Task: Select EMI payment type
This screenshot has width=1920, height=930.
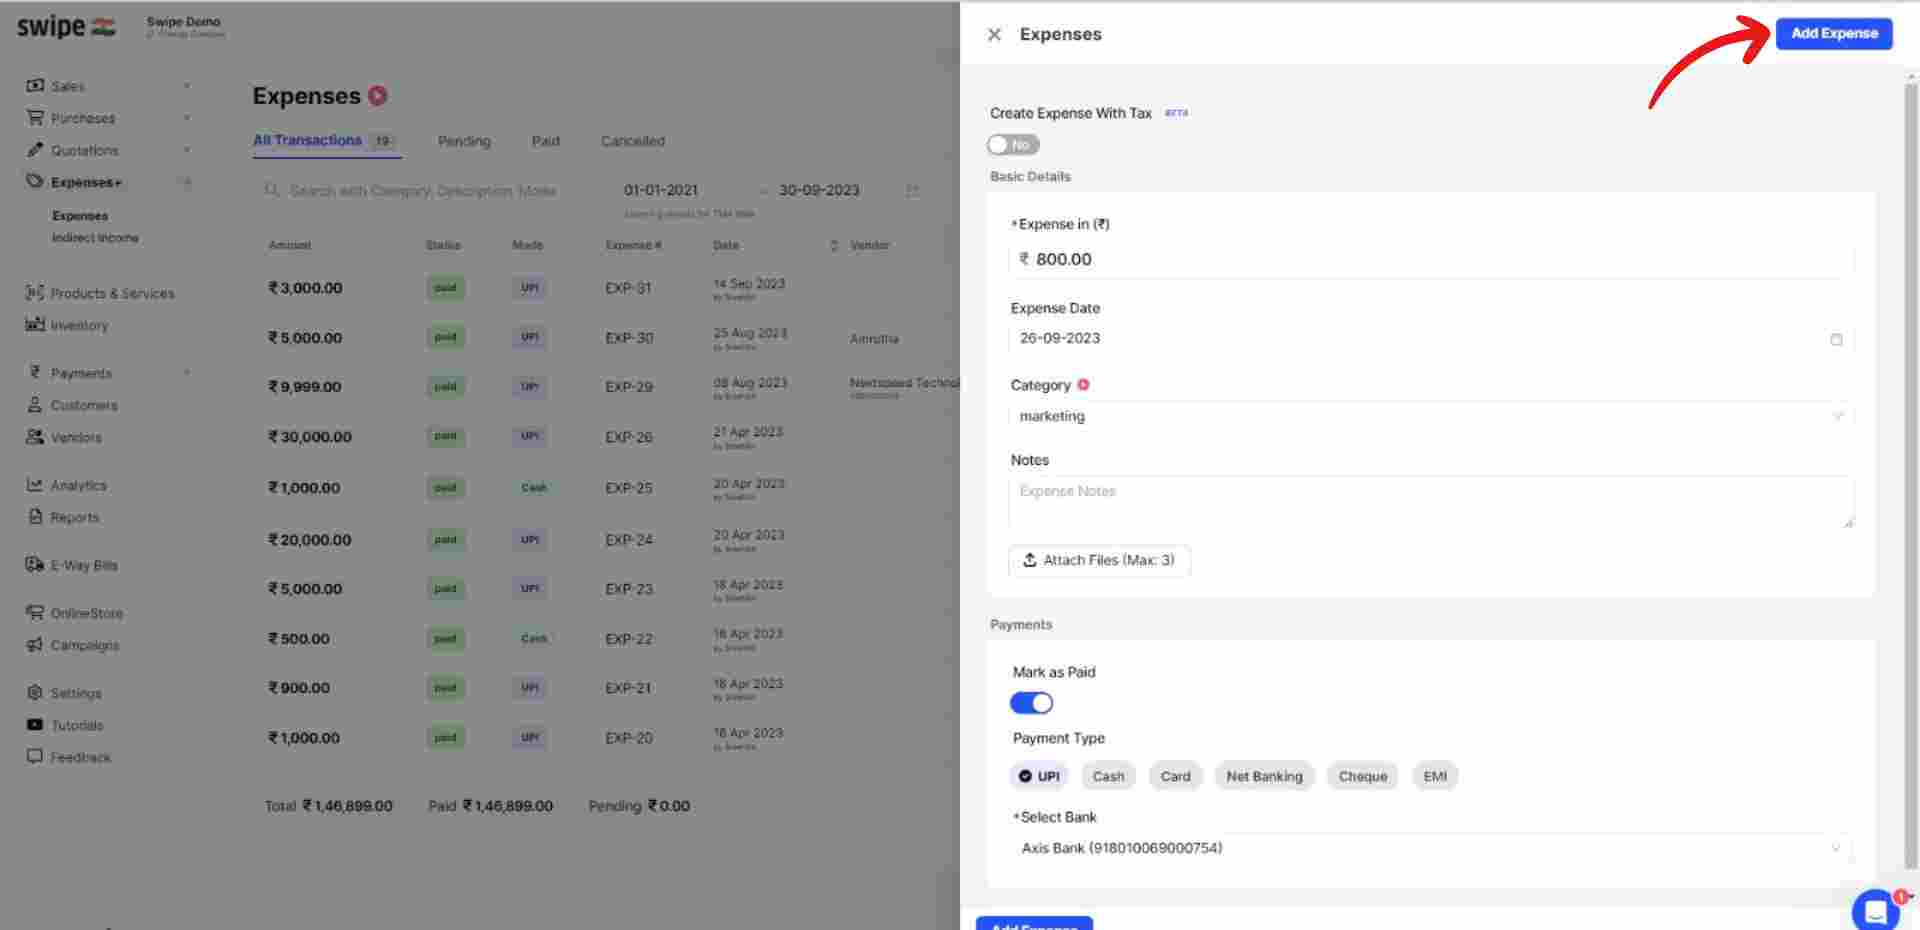Action: (1435, 776)
